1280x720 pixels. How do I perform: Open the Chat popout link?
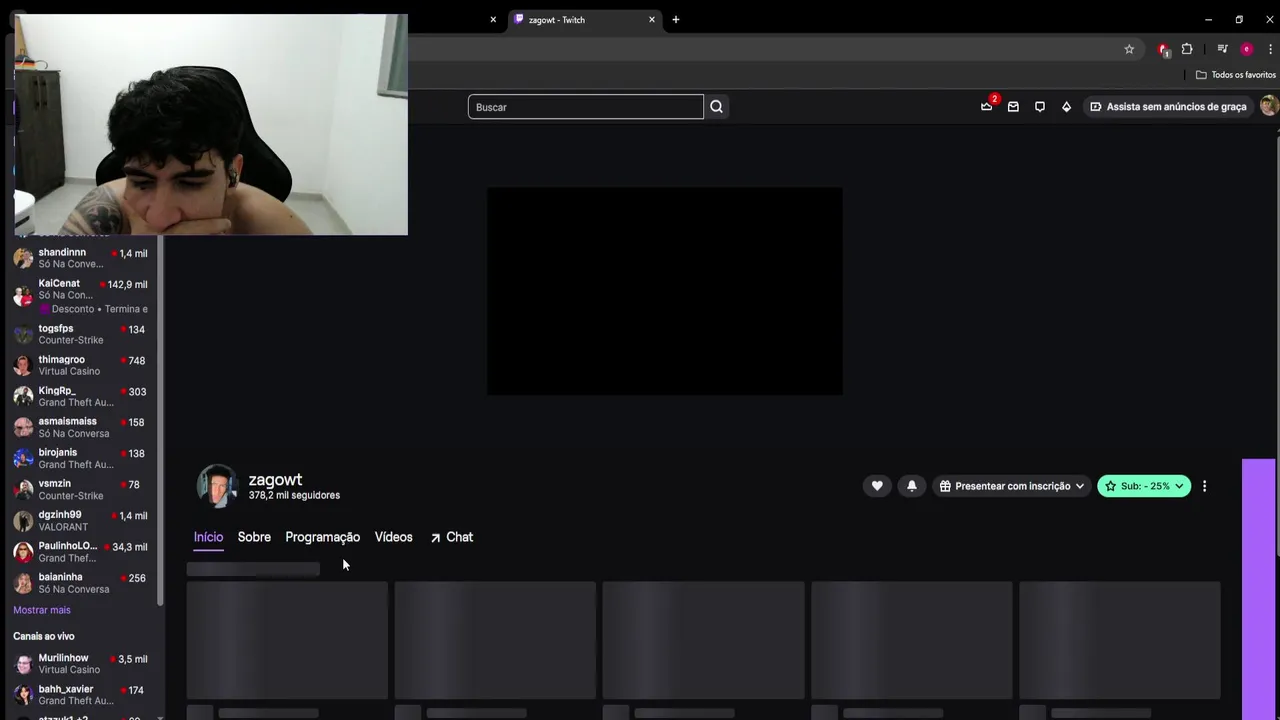[451, 537]
